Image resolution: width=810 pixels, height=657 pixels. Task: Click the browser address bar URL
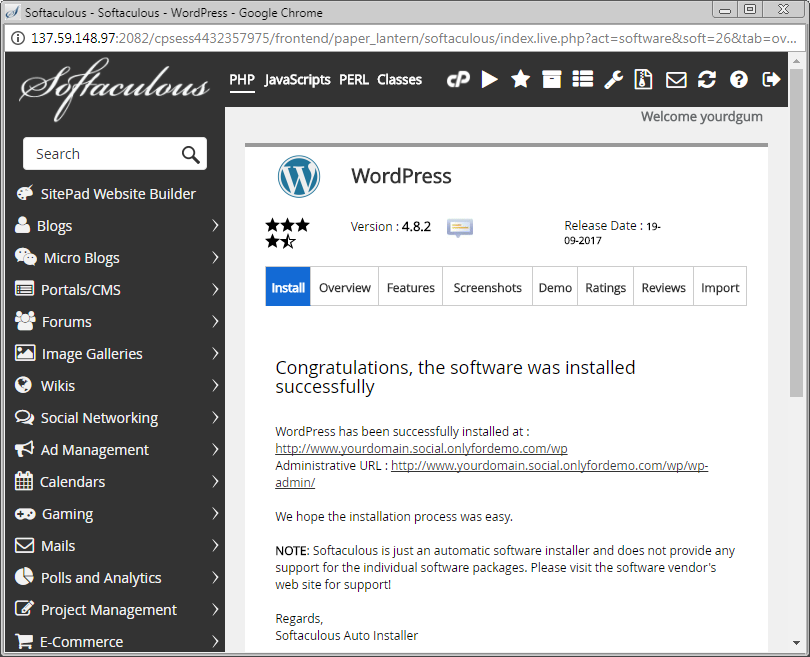click(413, 39)
